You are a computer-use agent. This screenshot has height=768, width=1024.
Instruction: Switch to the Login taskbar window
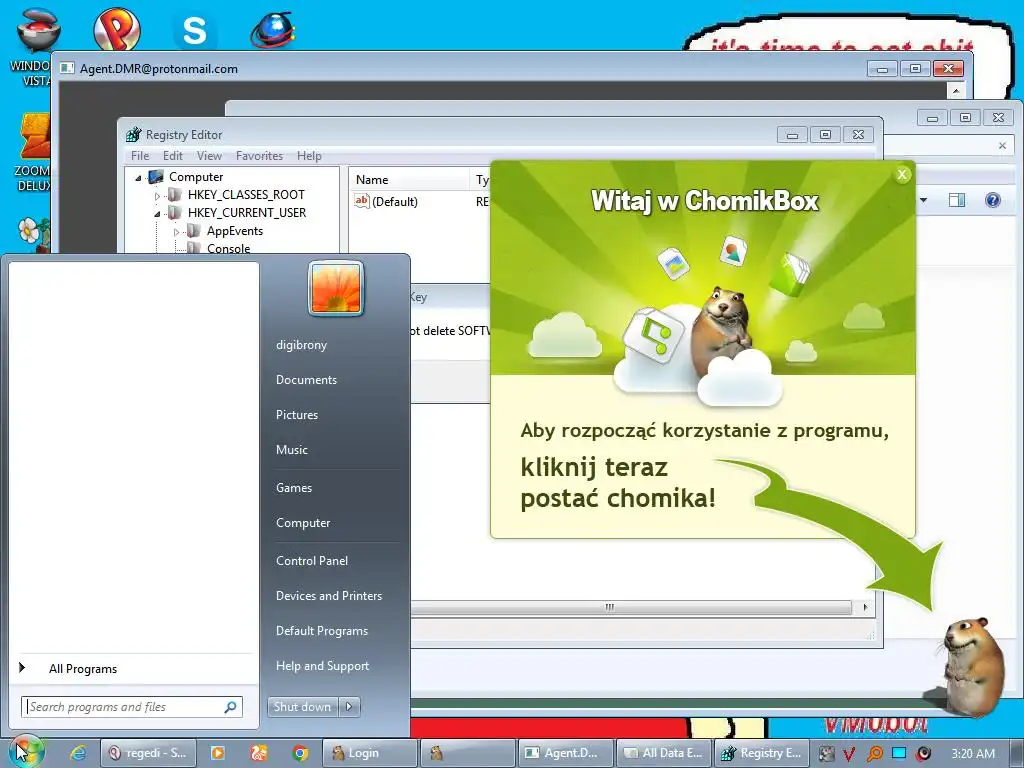[x=370, y=753]
